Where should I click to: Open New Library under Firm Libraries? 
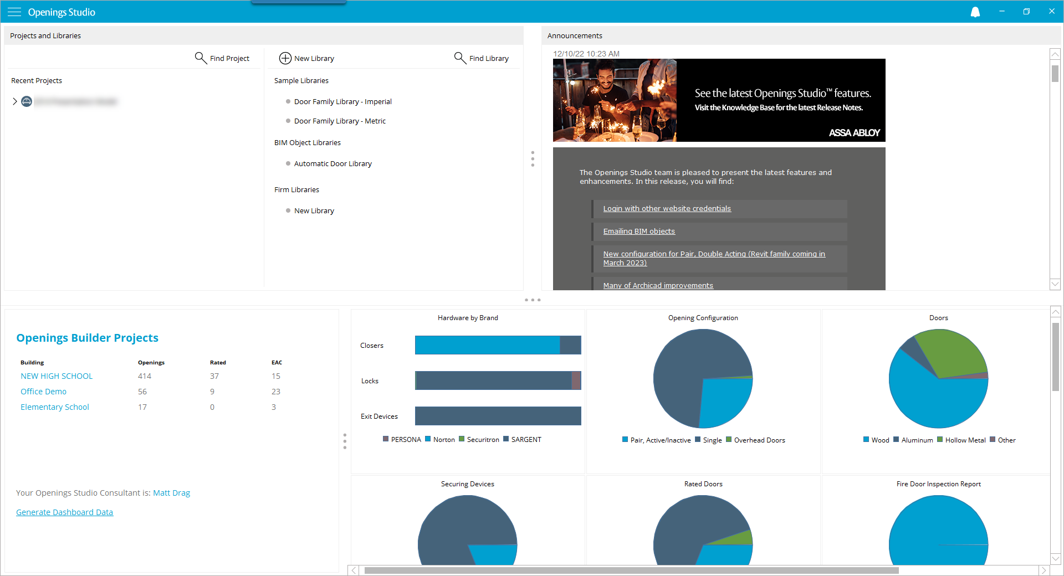click(x=314, y=210)
